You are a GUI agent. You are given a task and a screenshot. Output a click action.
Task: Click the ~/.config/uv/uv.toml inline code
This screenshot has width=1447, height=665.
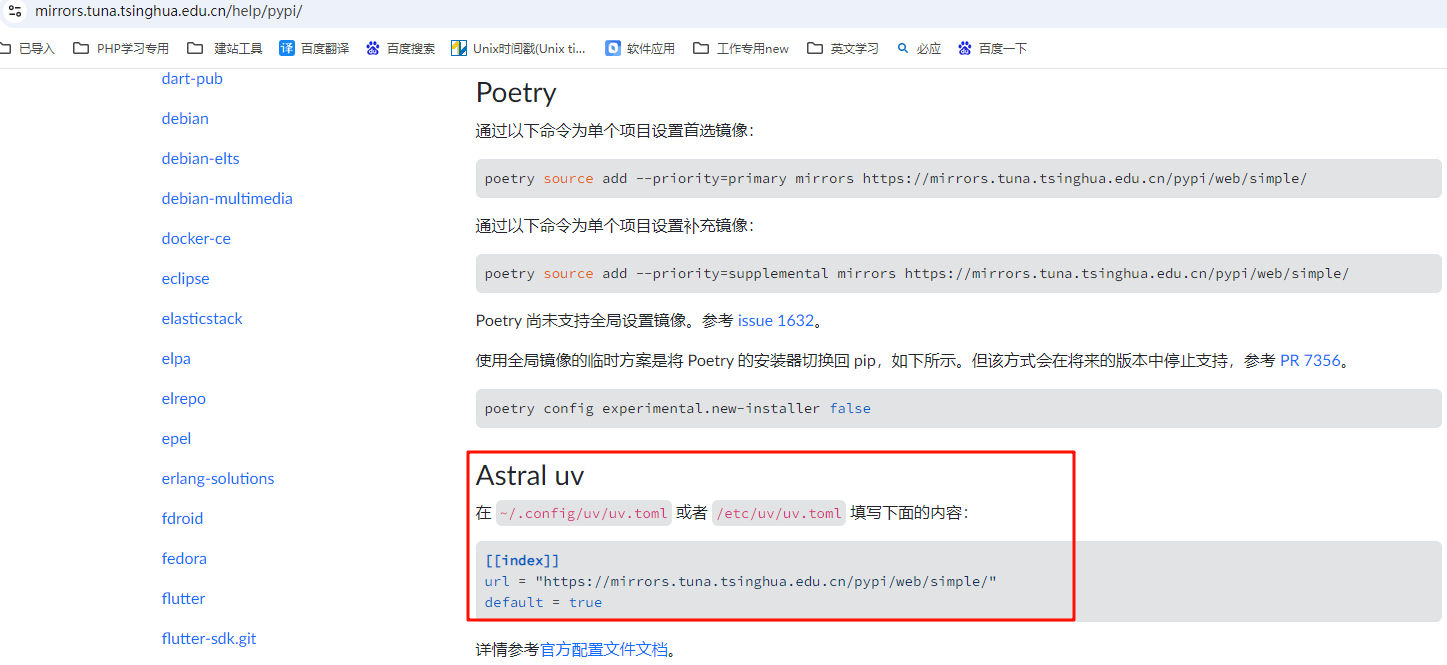point(584,513)
